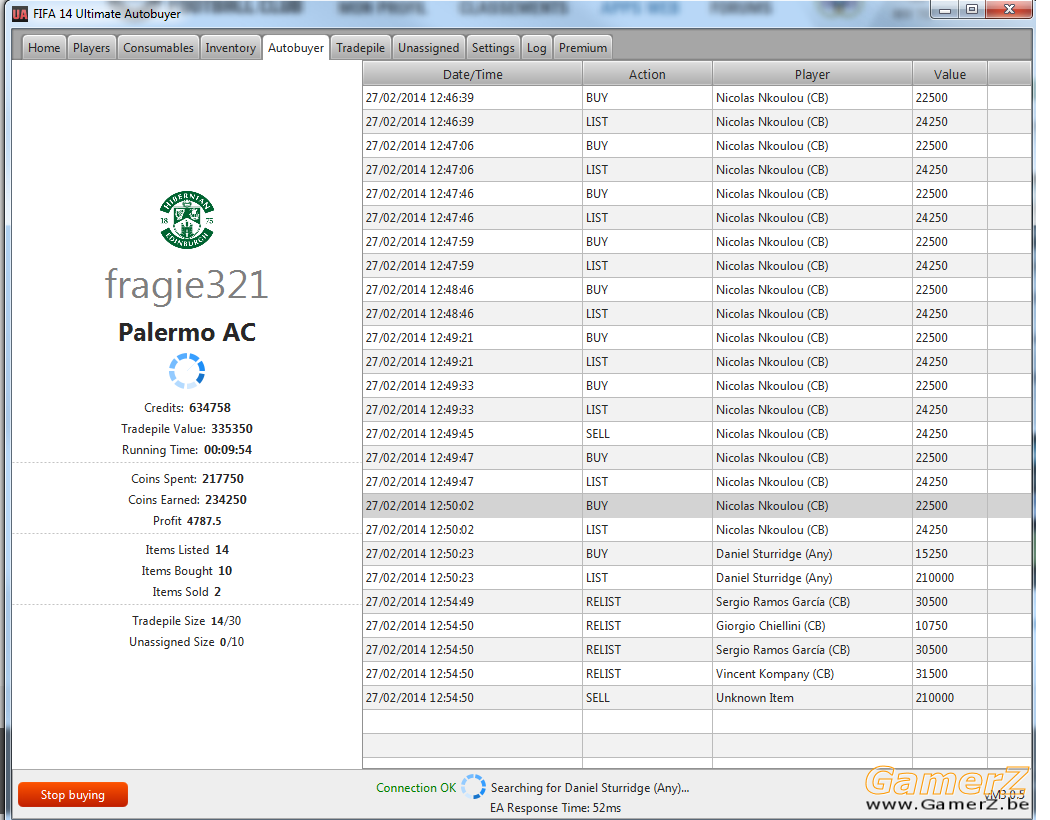1050x820 pixels.
Task: Sort by the Action column header
Action: 647,74
